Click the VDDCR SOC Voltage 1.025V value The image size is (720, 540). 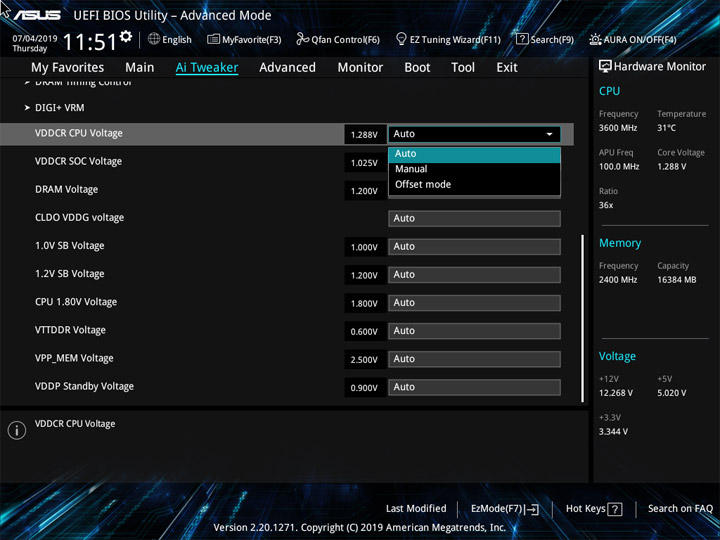364,163
